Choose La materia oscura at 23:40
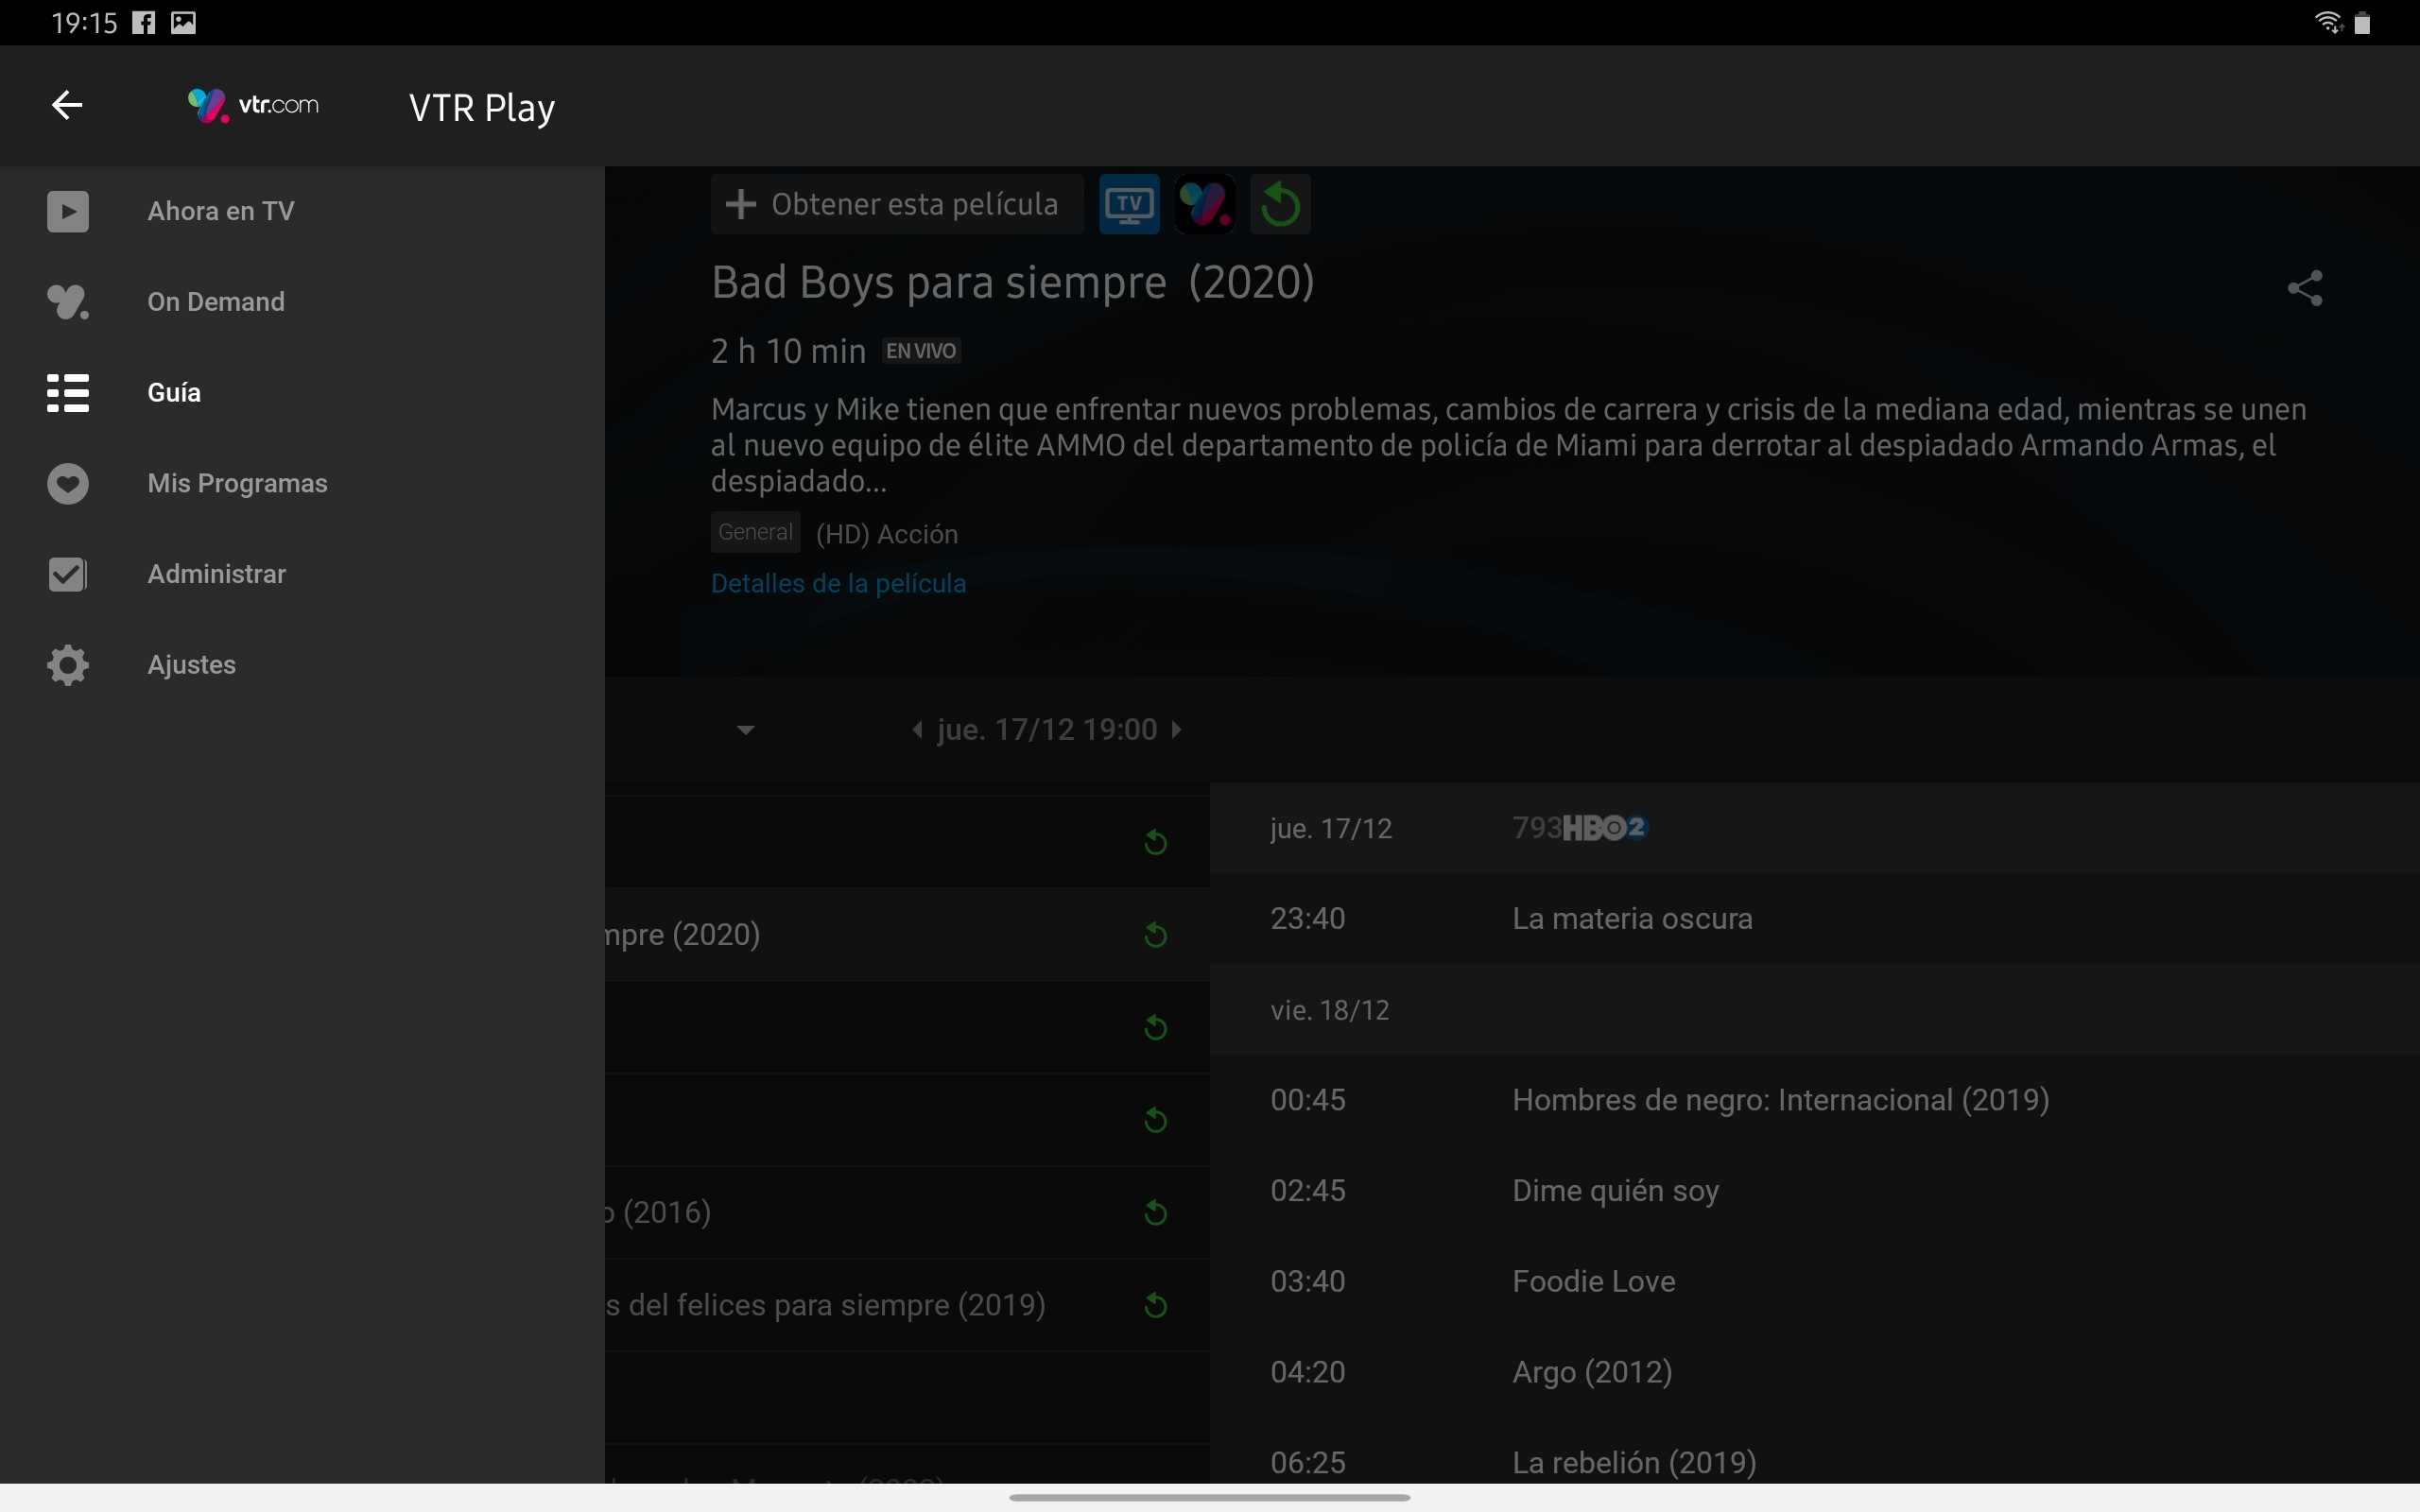 pos(1632,919)
